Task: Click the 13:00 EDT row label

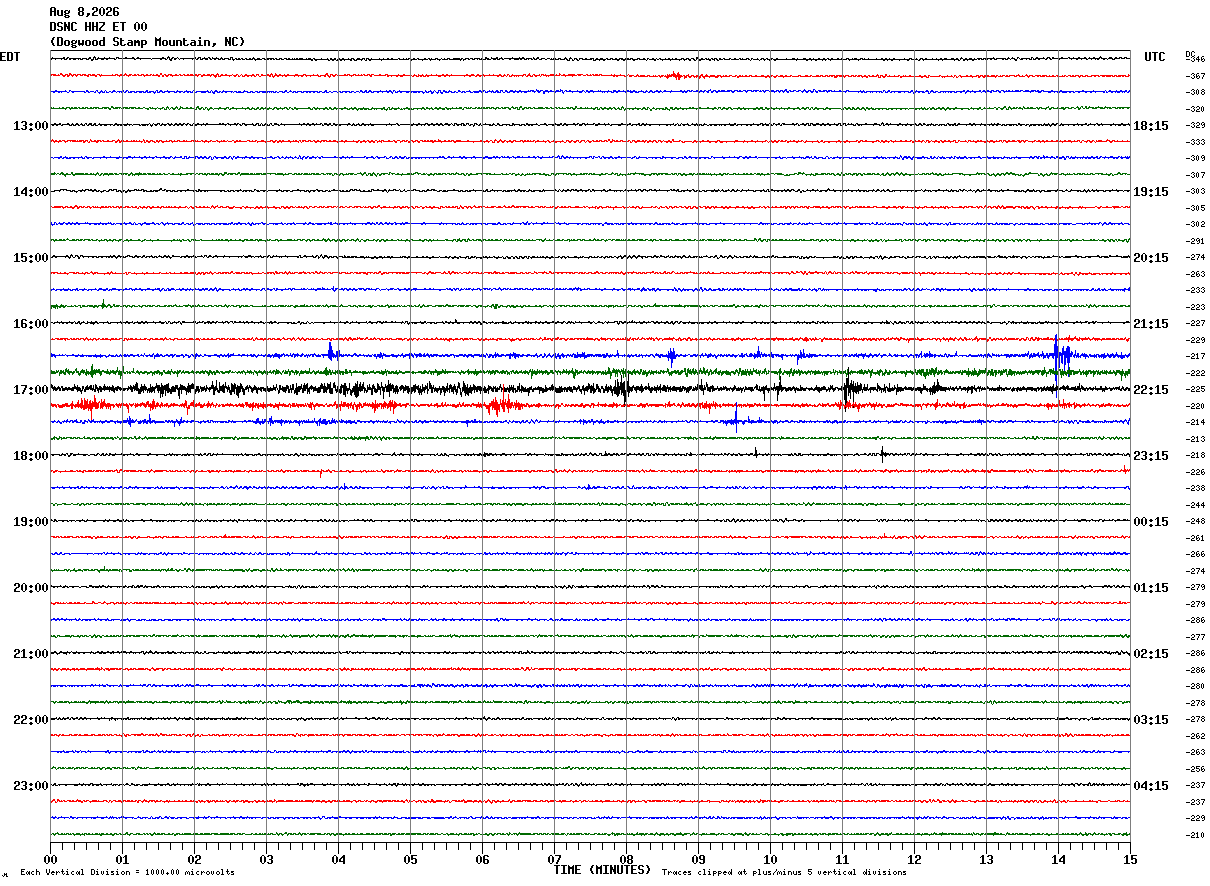Action: (x=30, y=125)
